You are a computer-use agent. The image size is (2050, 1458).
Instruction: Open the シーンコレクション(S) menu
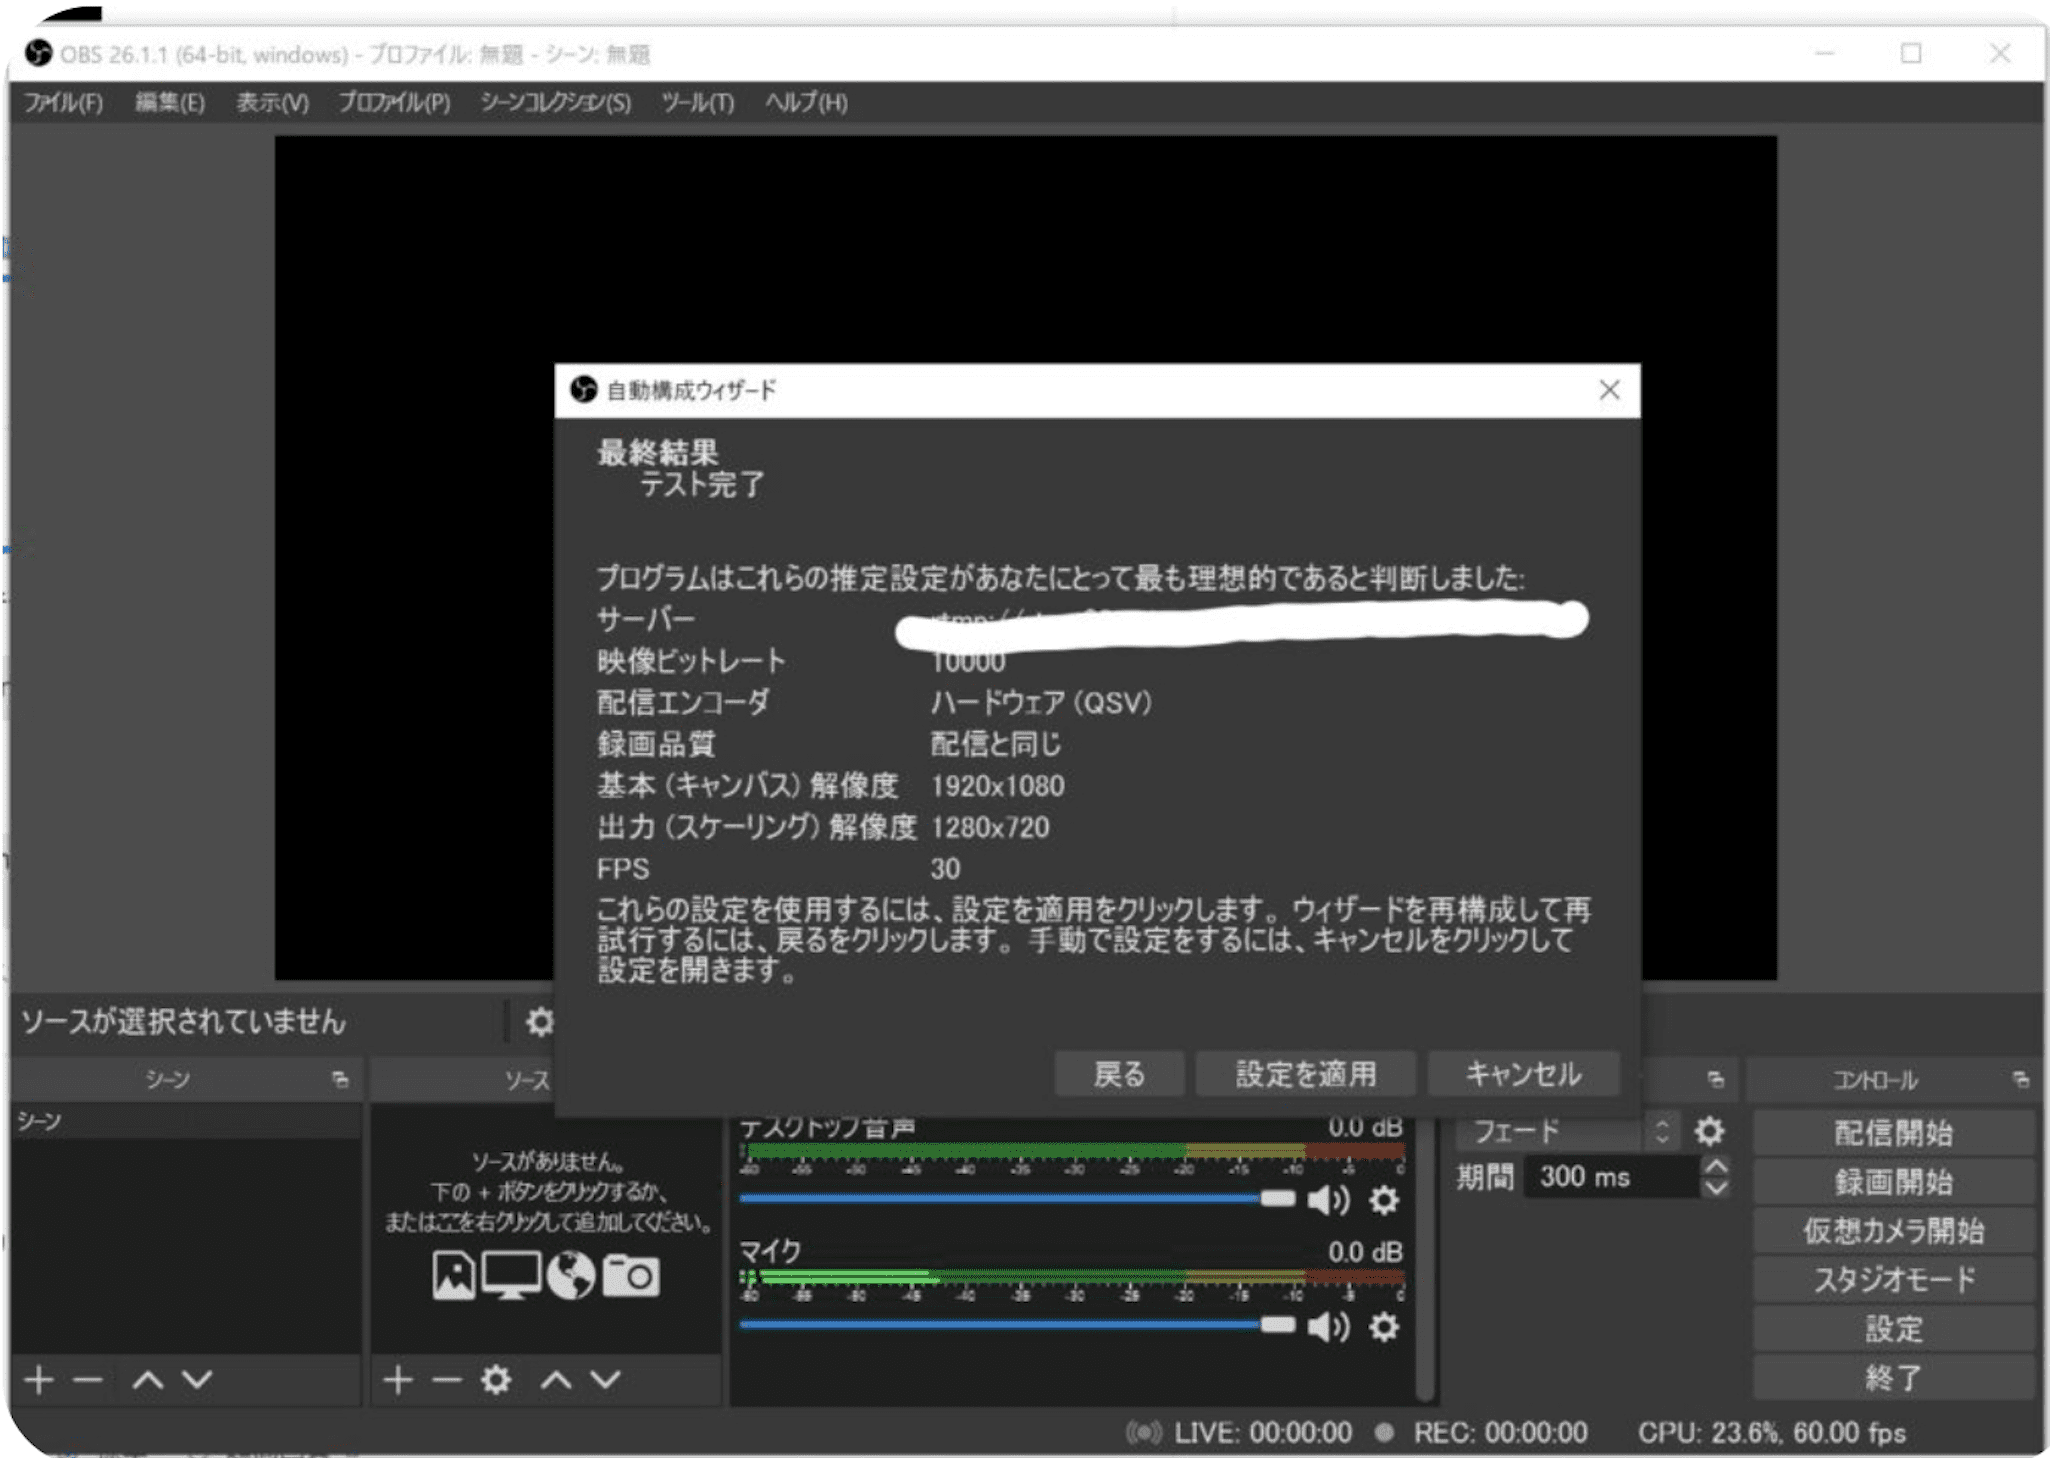(x=556, y=103)
